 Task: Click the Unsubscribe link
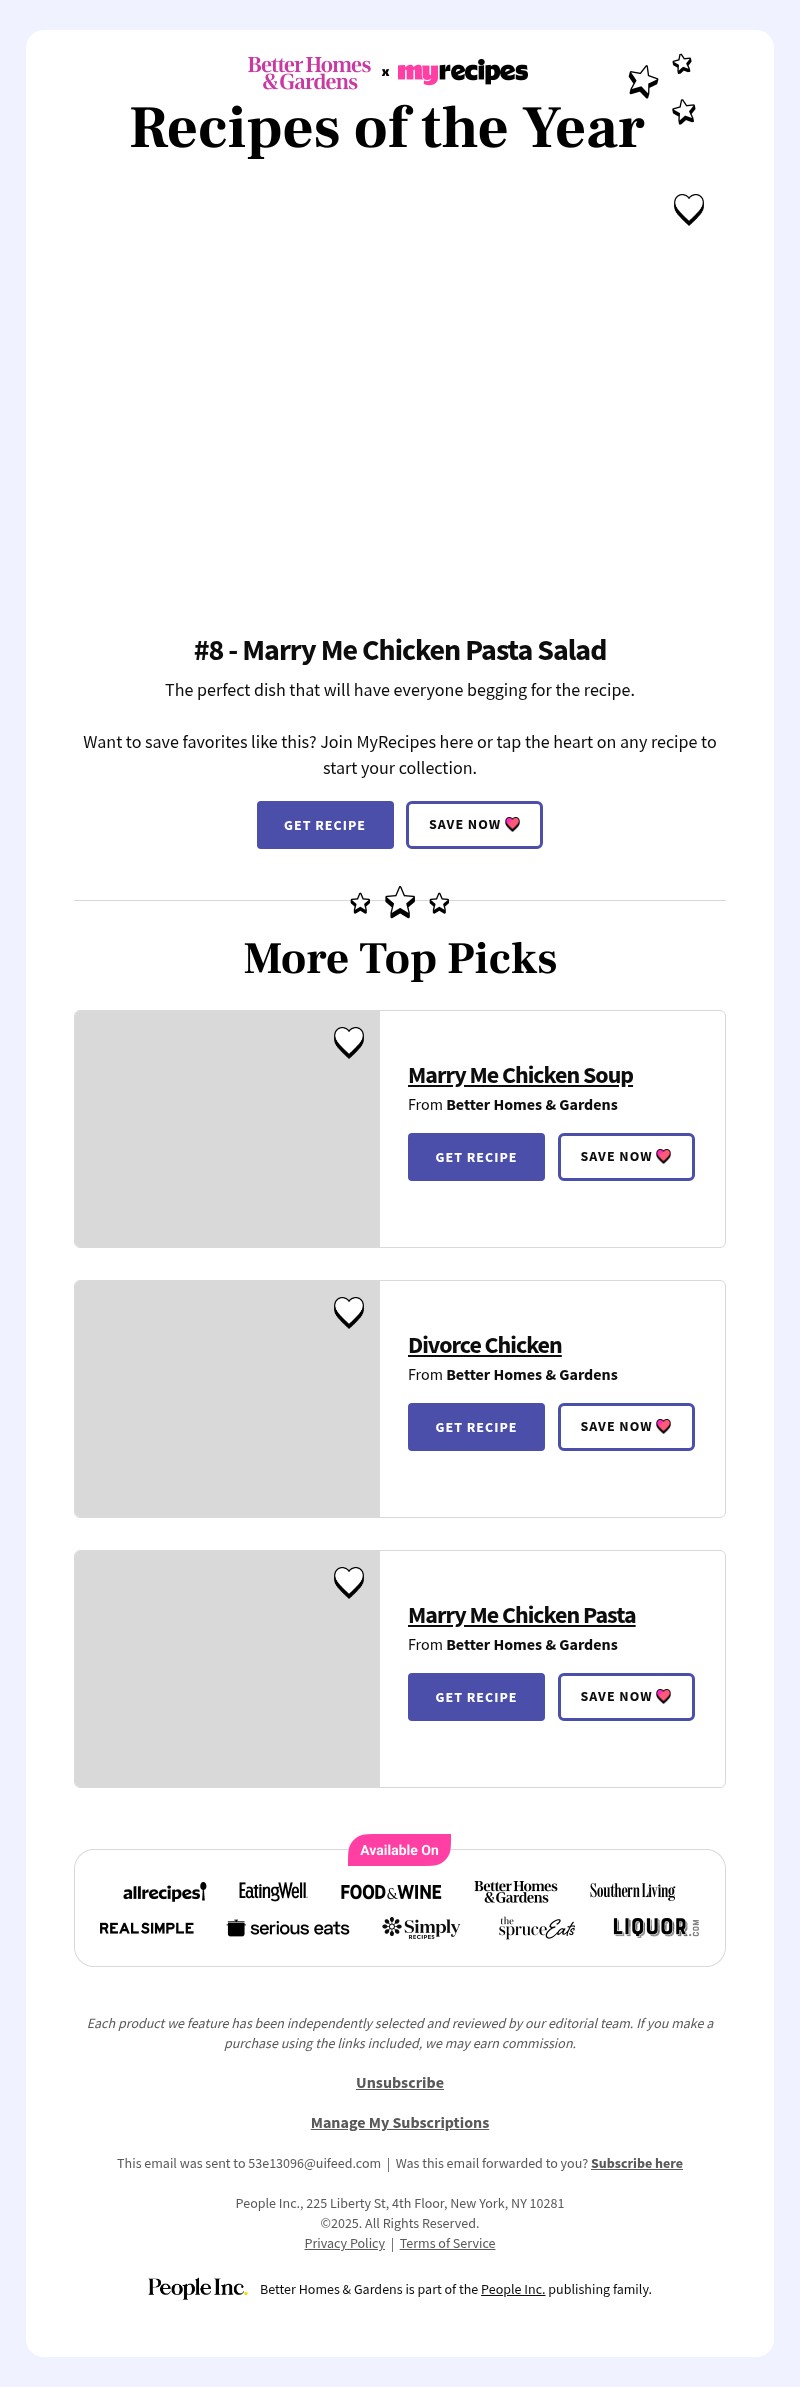coord(400,2082)
